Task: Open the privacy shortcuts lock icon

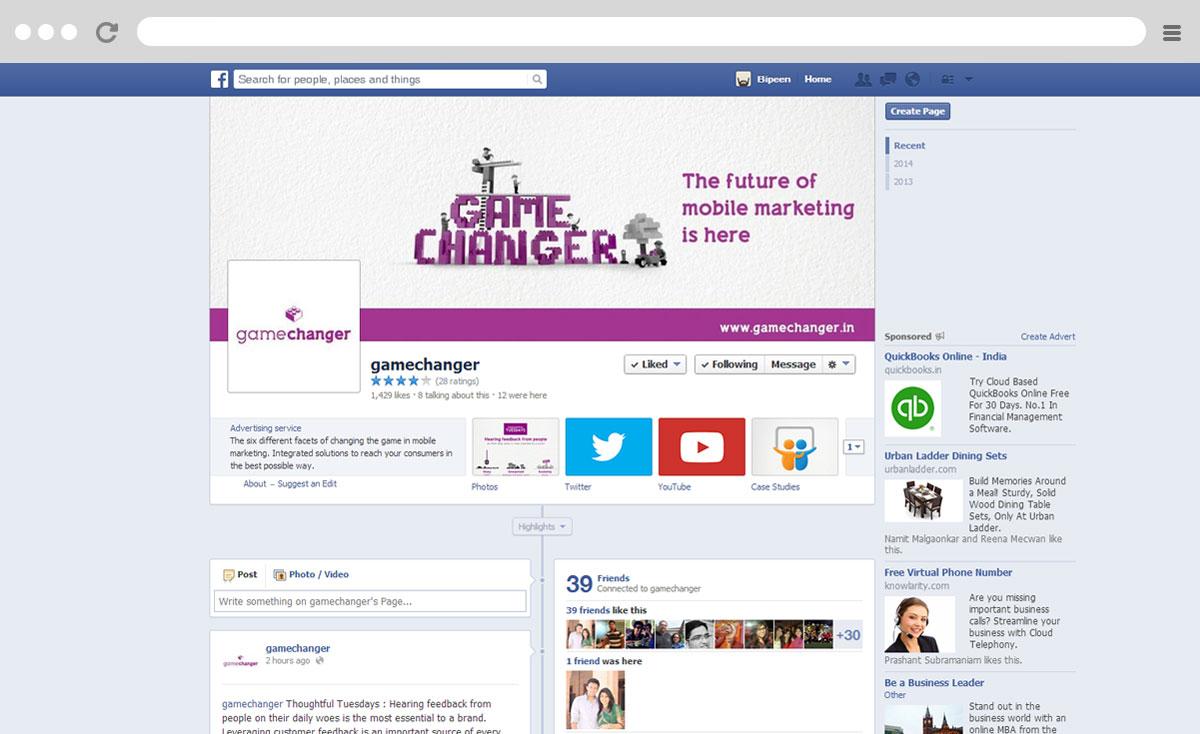Action: point(947,80)
